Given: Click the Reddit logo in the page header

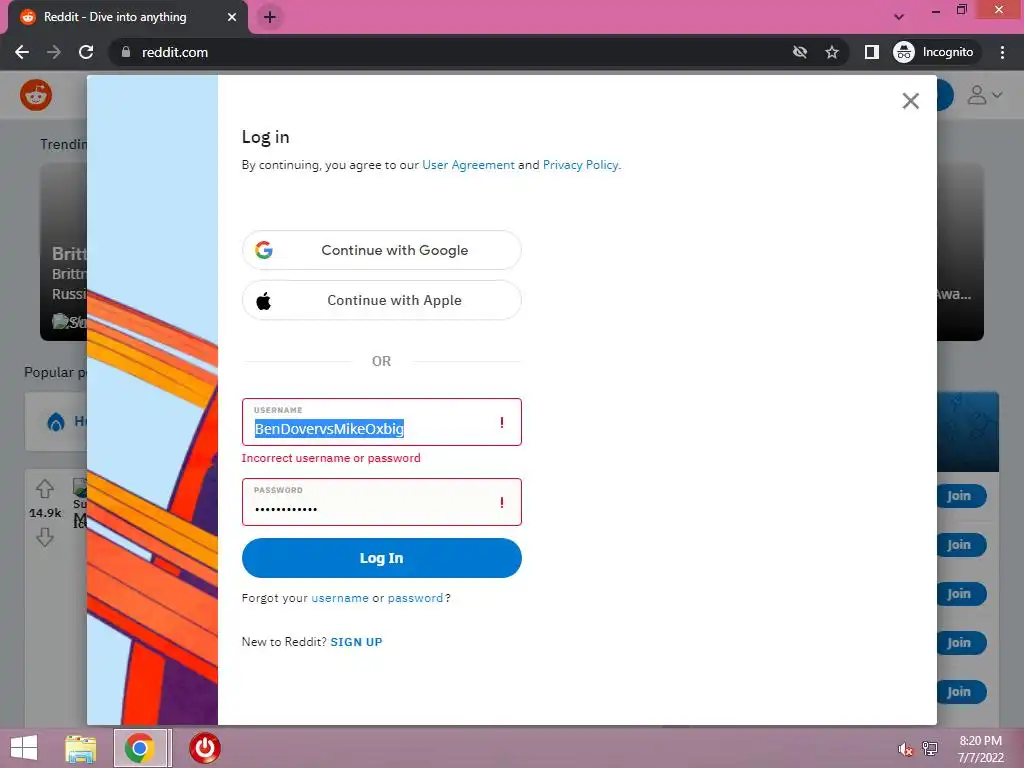Looking at the screenshot, I should 36,95.
